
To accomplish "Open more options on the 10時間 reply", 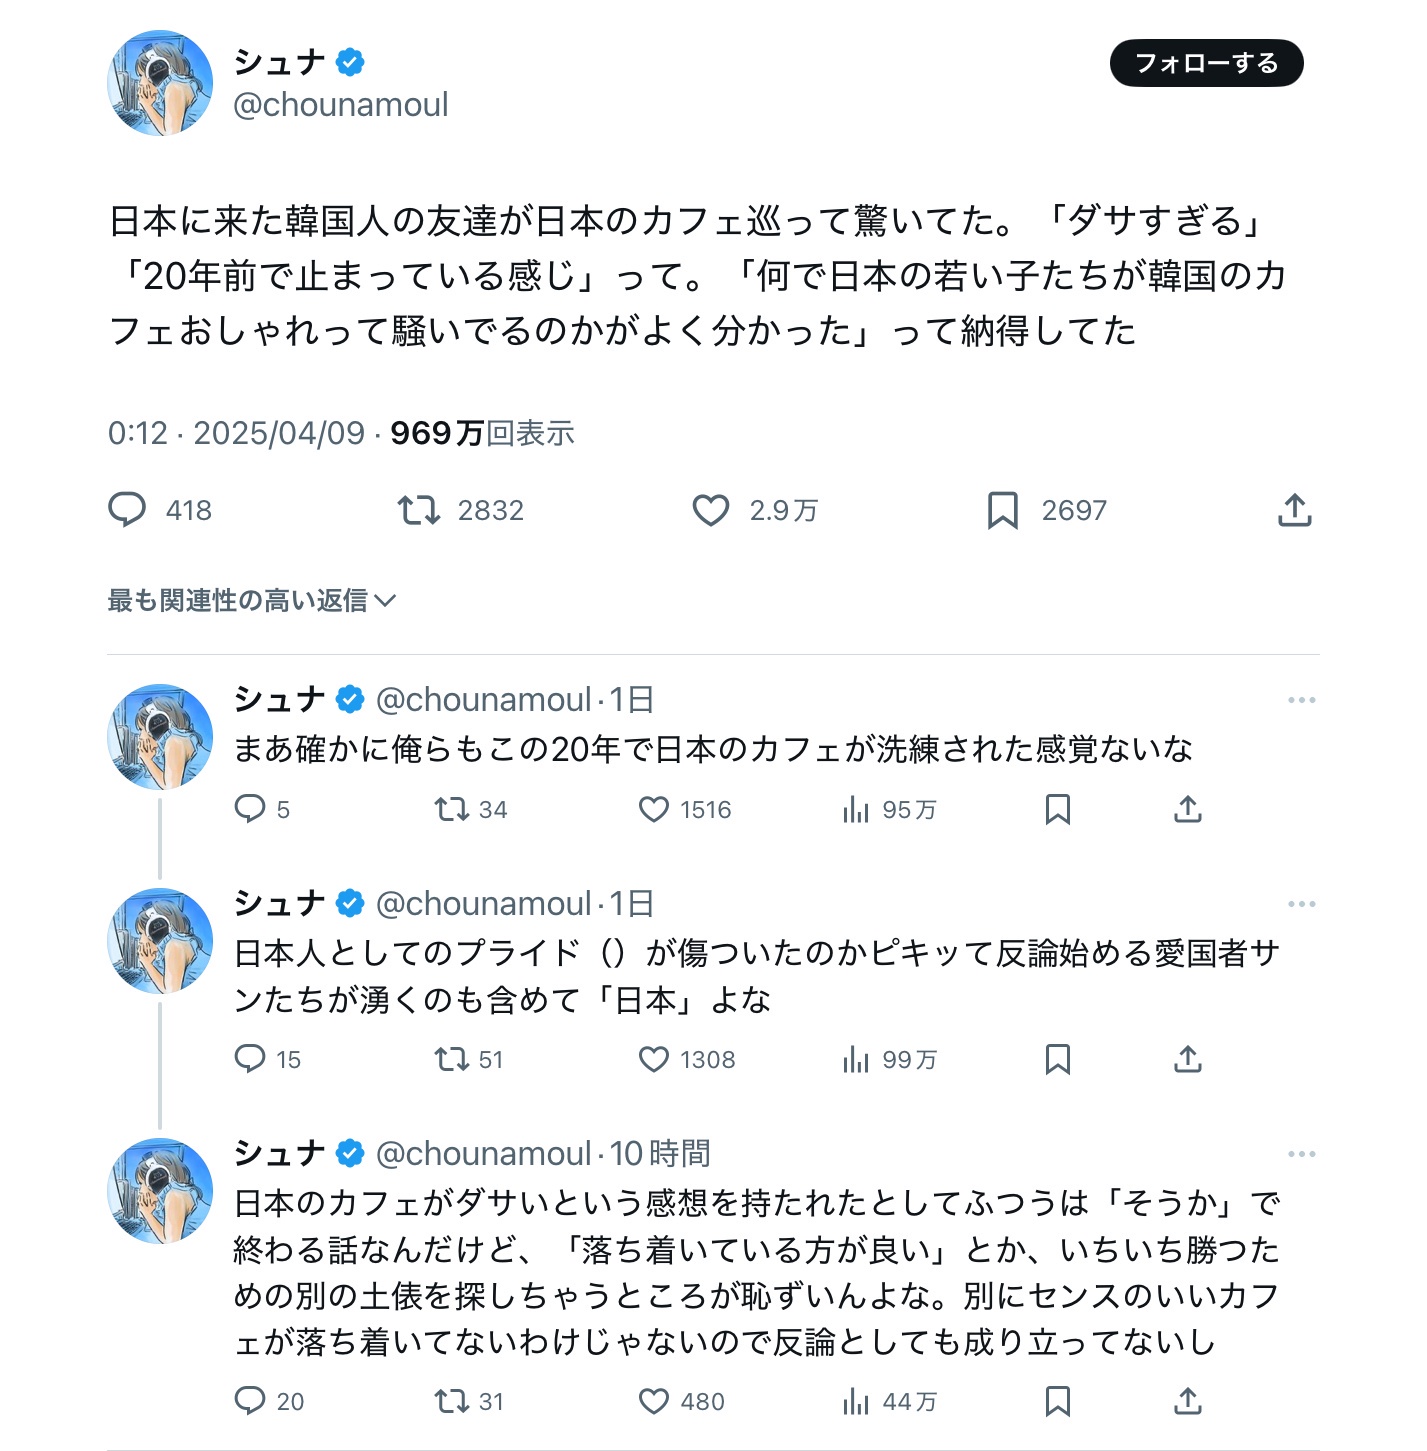I will [x=1301, y=1154].
